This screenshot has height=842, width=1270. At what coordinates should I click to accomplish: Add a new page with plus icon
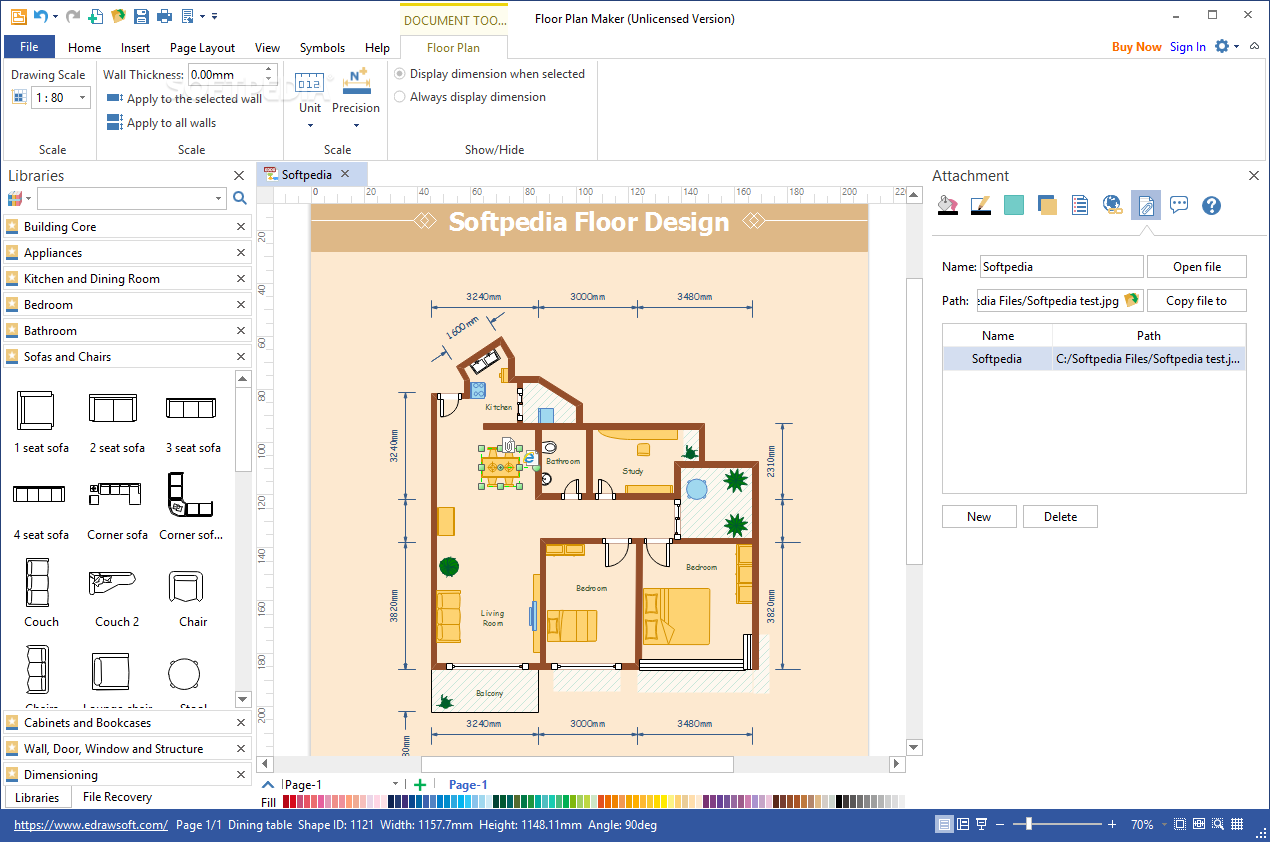point(420,785)
